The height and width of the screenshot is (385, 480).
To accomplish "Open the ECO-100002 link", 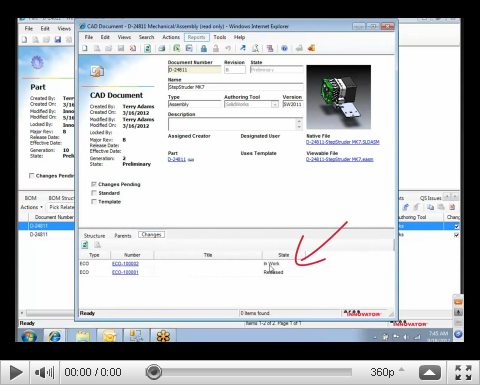I will point(125,264).
